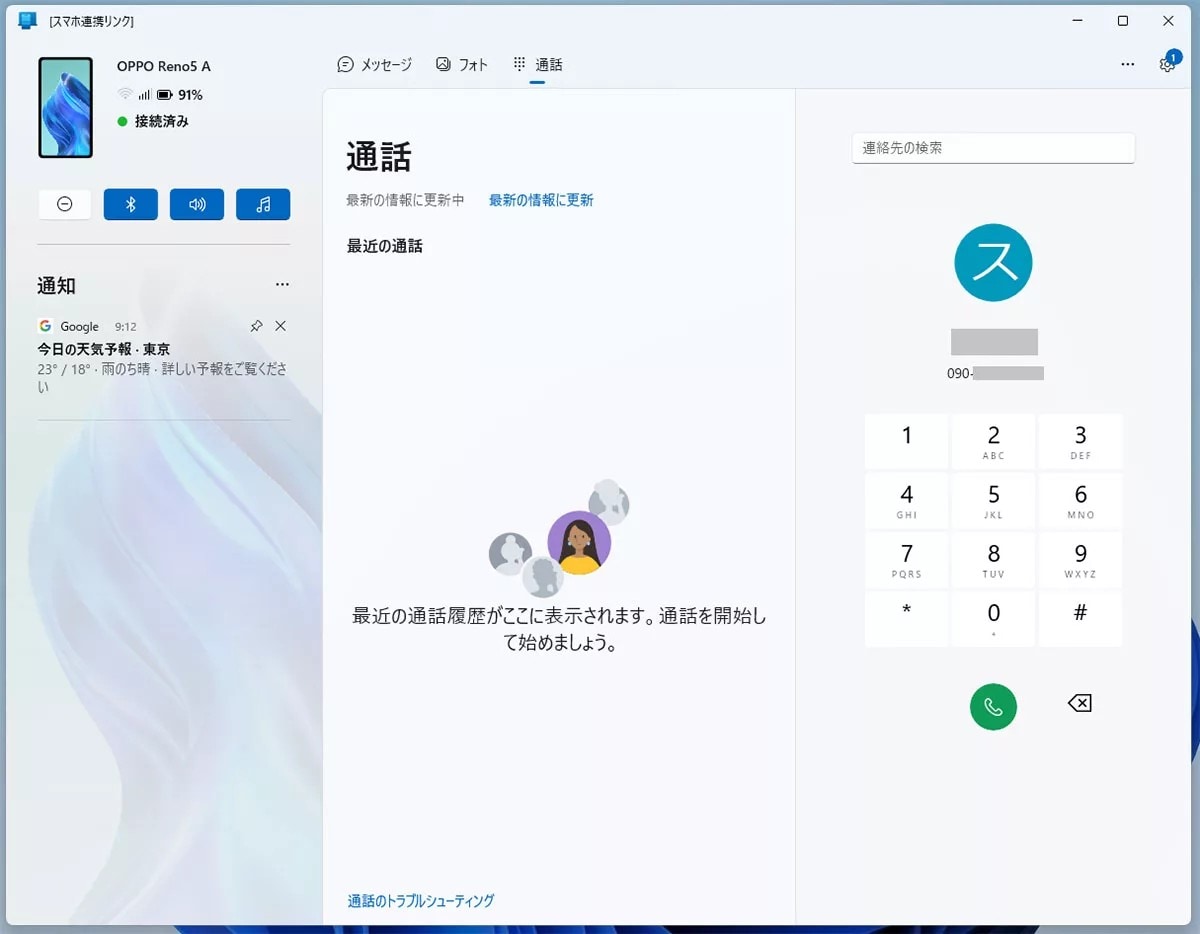Screen dimensions: 1200x934
Task: Click the OPPO Reno5 A device name
Action: tap(164, 67)
